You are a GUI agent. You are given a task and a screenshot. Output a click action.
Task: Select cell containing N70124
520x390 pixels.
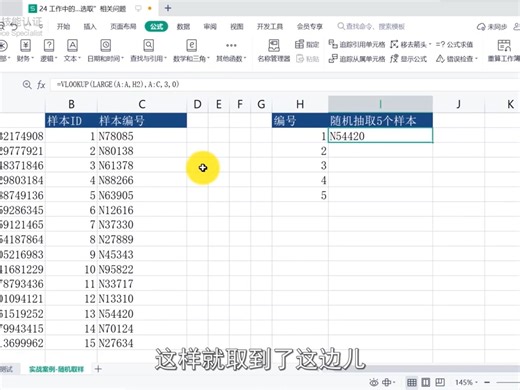tap(142, 329)
